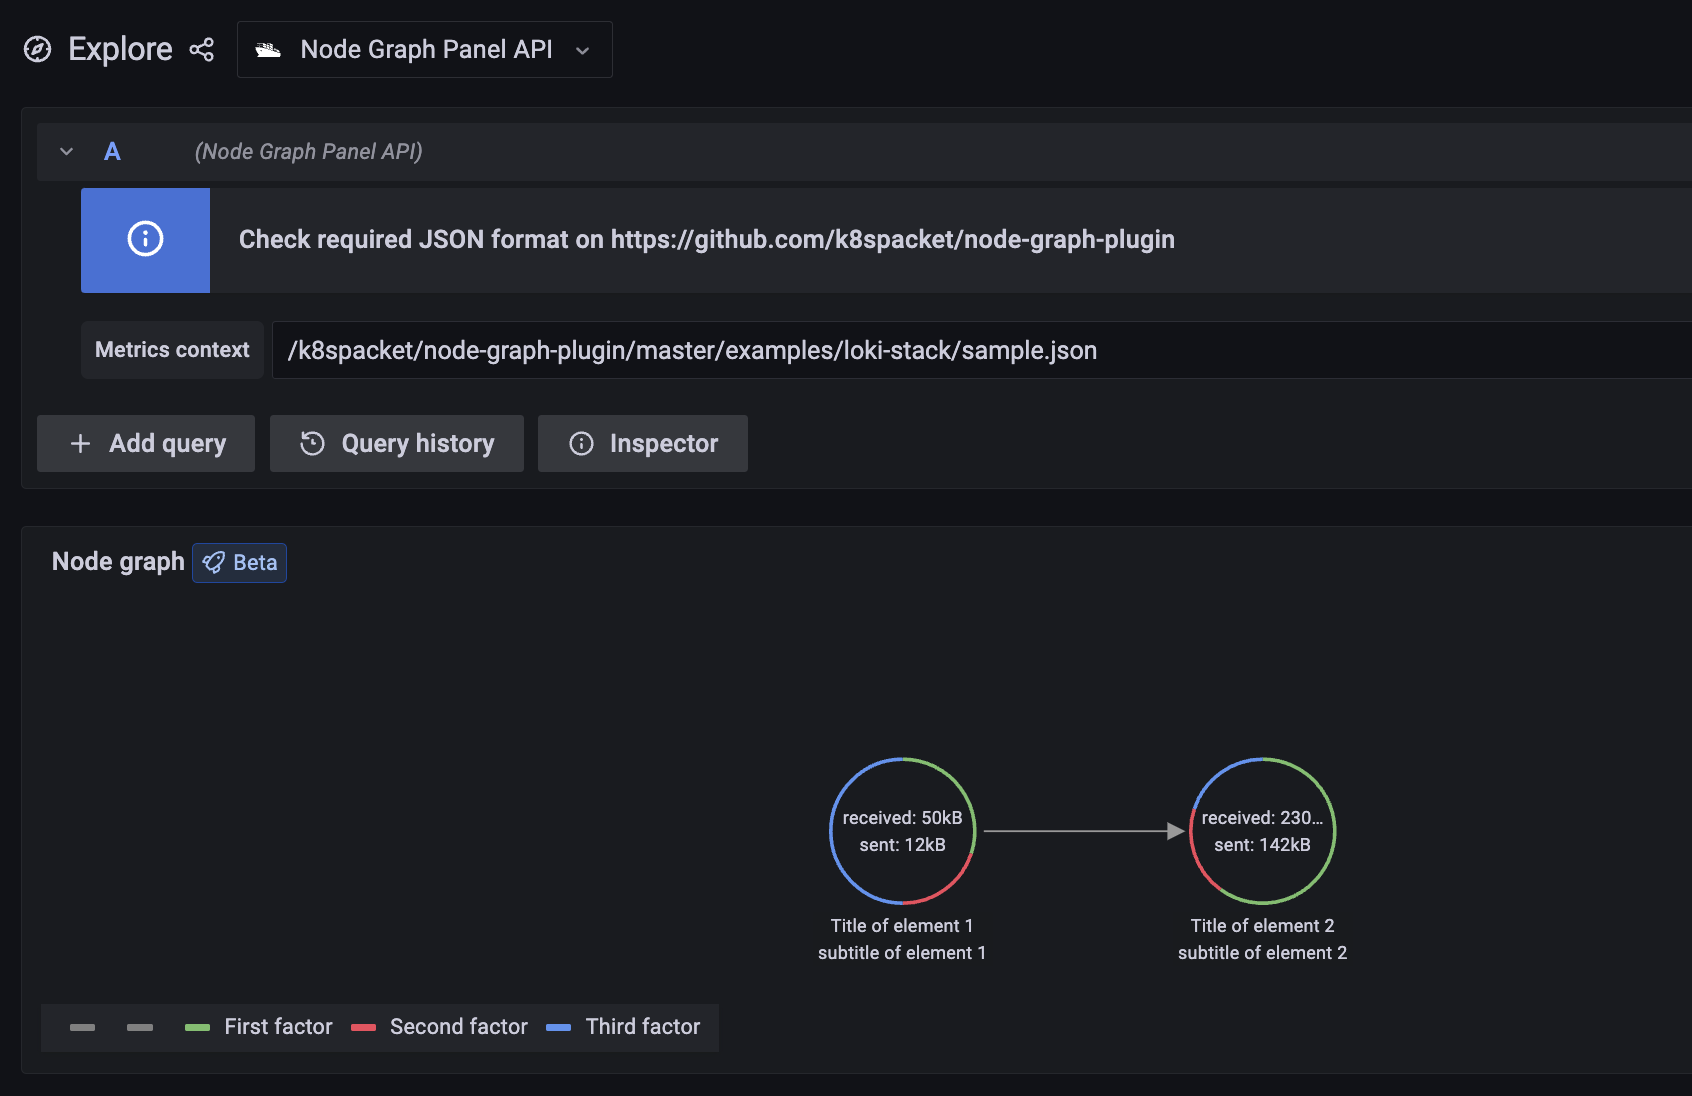The height and width of the screenshot is (1096, 1692).
Task: Click the red Second factor legend swatch
Action: pyautogui.click(x=363, y=1027)
